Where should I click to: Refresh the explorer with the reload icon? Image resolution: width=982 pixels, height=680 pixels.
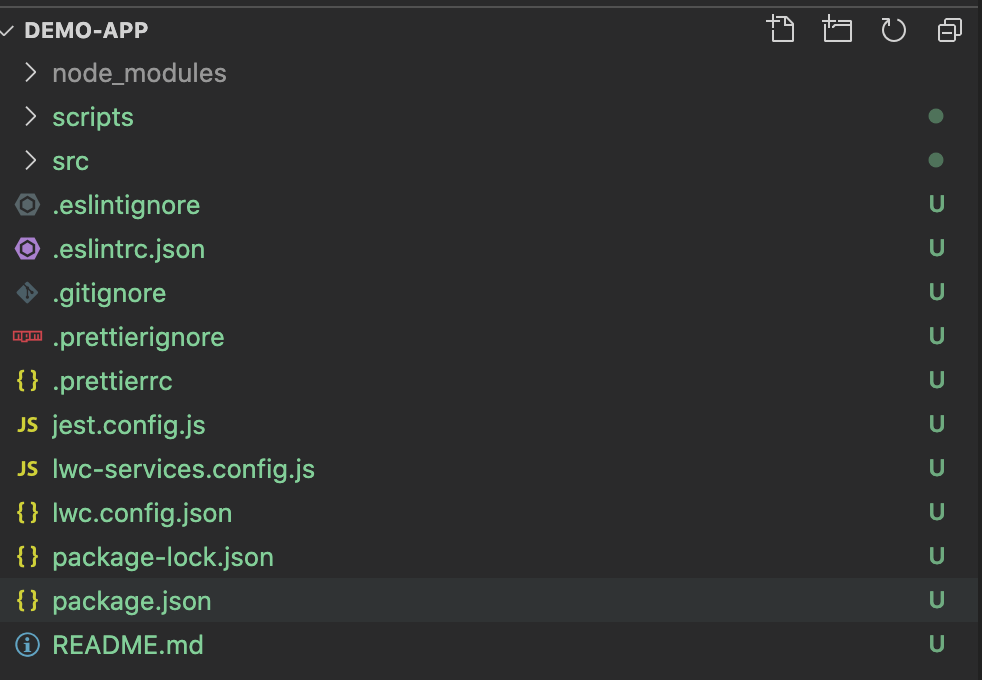893,29
